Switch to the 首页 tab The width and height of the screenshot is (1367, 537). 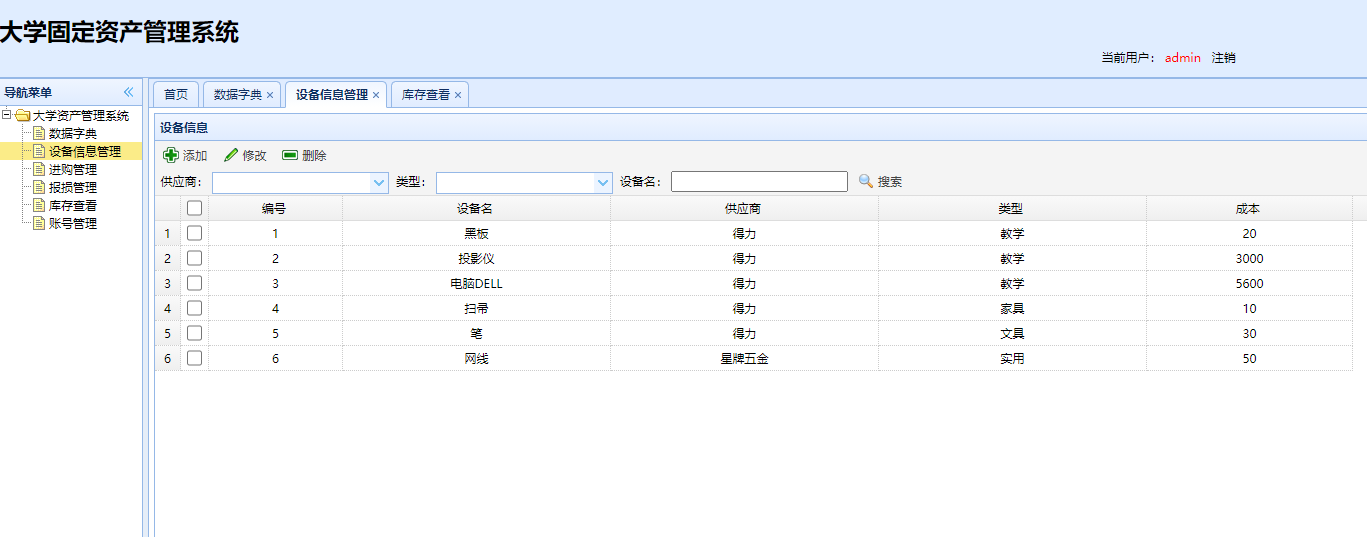(176, 94)
